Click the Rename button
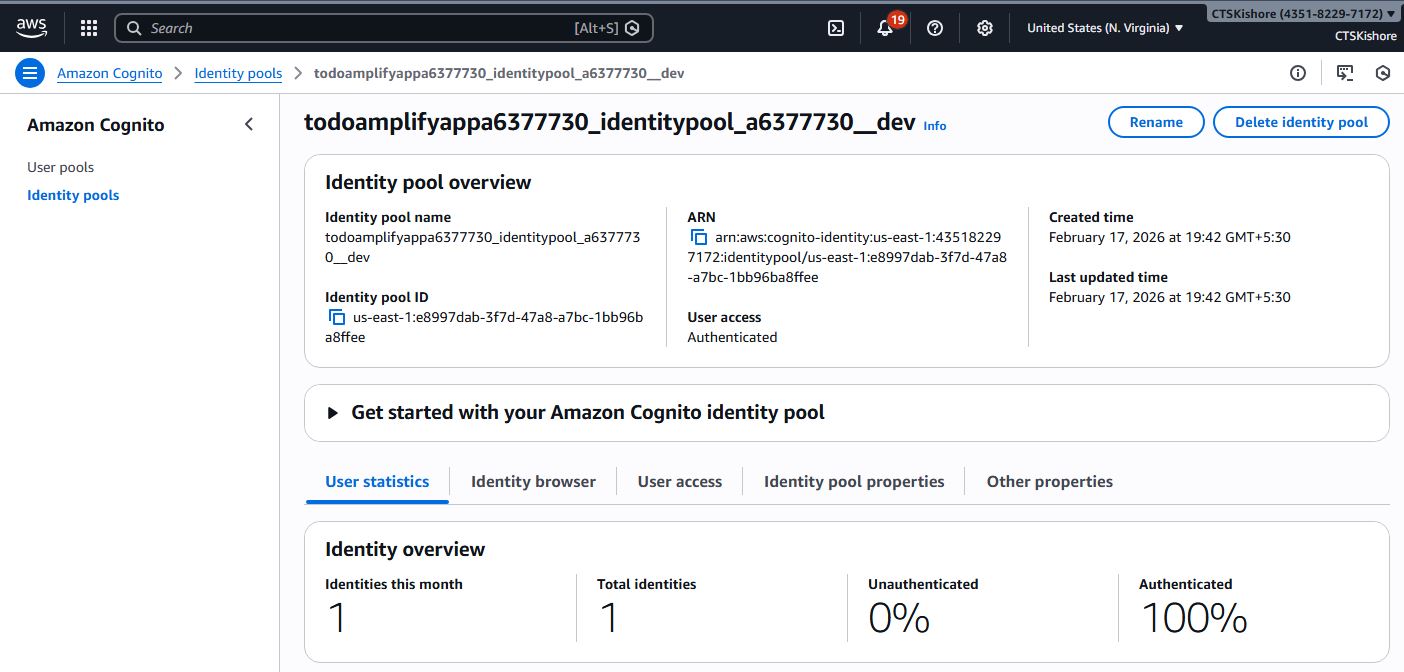The height and width of the screenshot is (672, 1404). point(1156,122)
